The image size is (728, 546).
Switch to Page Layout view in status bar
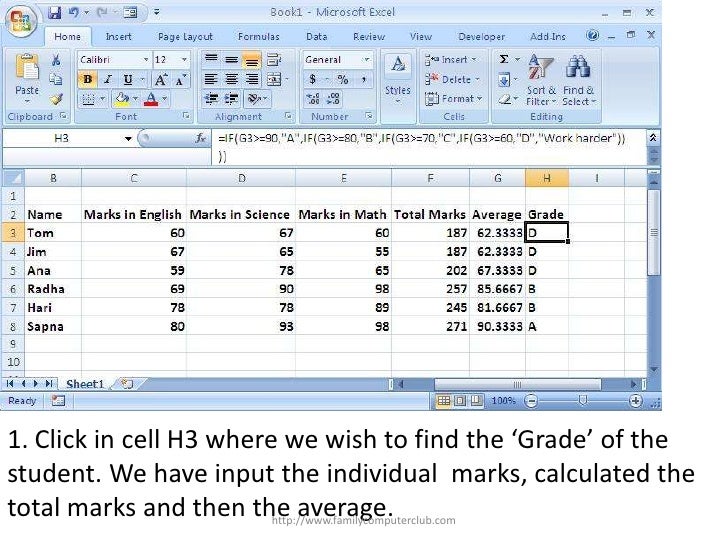pyautogui.click(x=460, y=401)
